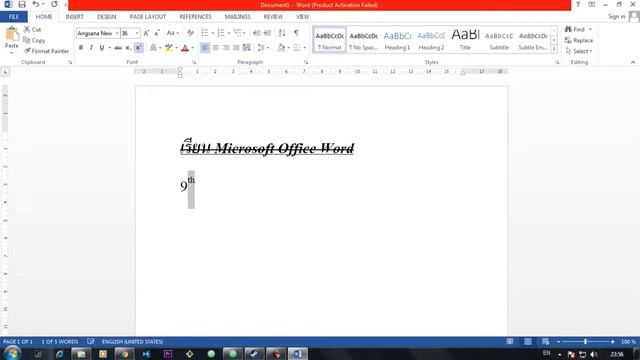Open the Select dropdown in Editing

click(x=579, y=51)
